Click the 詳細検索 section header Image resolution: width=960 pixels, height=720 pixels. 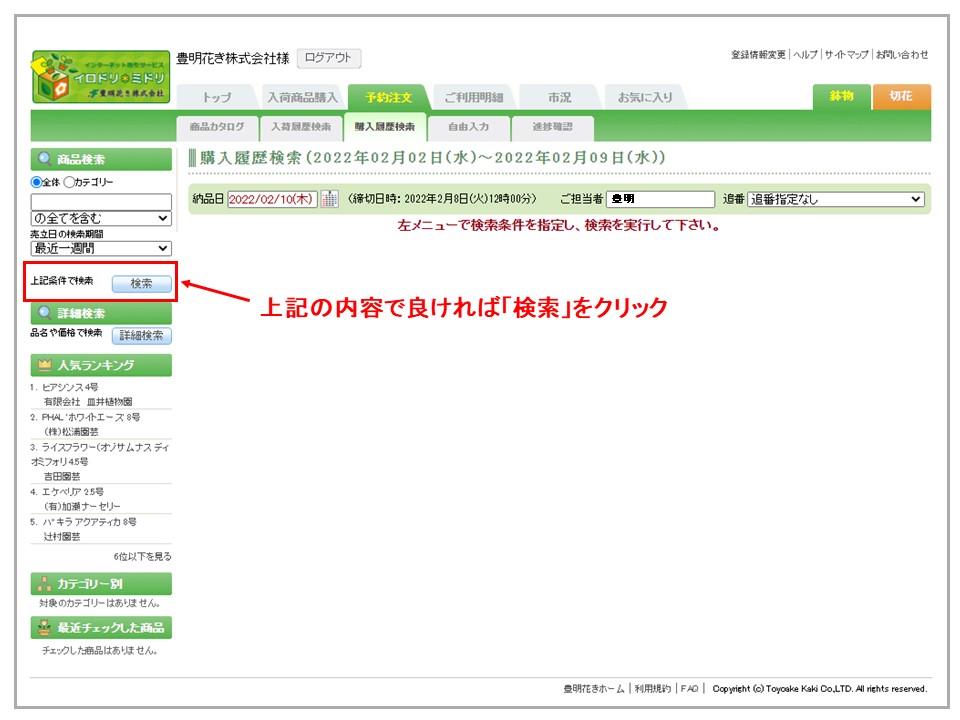point(101,313)
